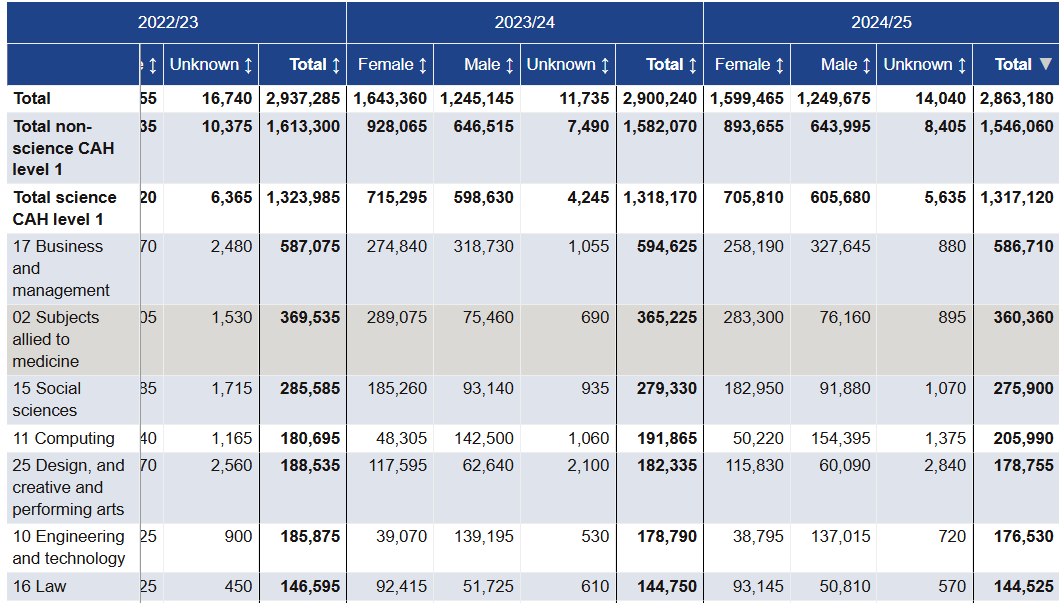Sort by the 2023/24 Female column arrows
Screen dimensions: 1059x603
point(423,65)
